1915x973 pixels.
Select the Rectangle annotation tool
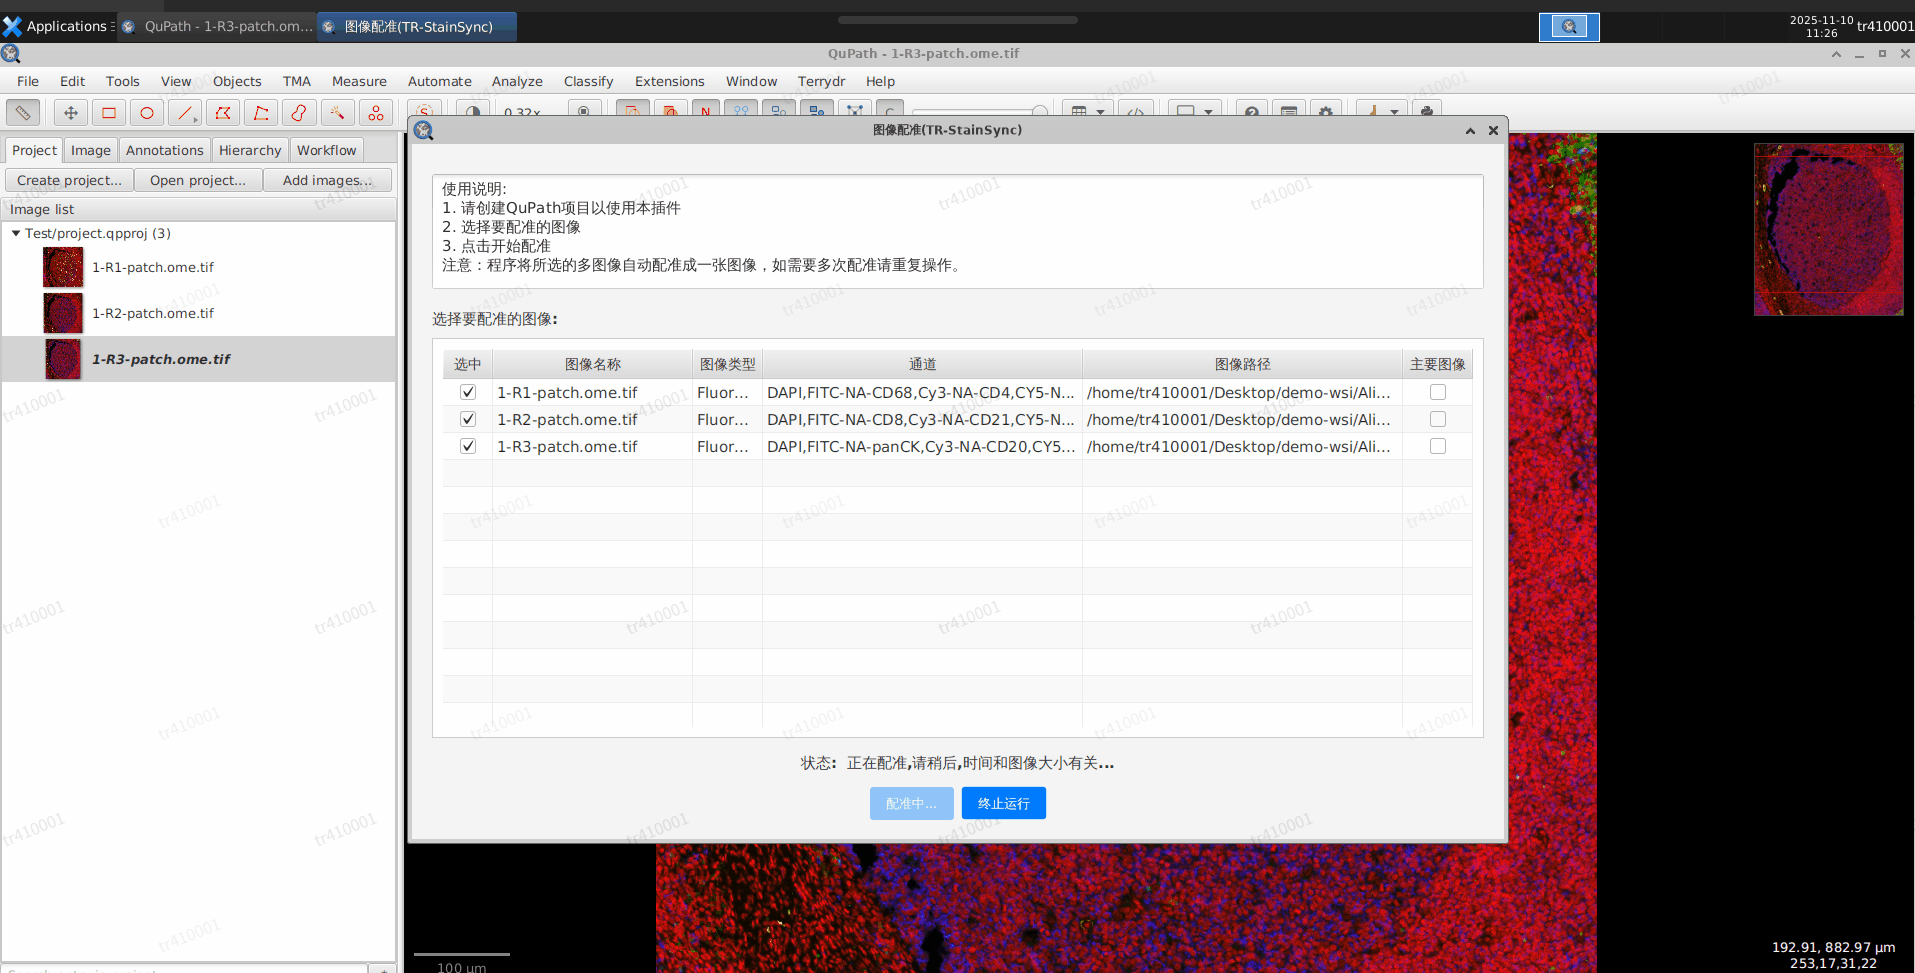pos(108,113)
